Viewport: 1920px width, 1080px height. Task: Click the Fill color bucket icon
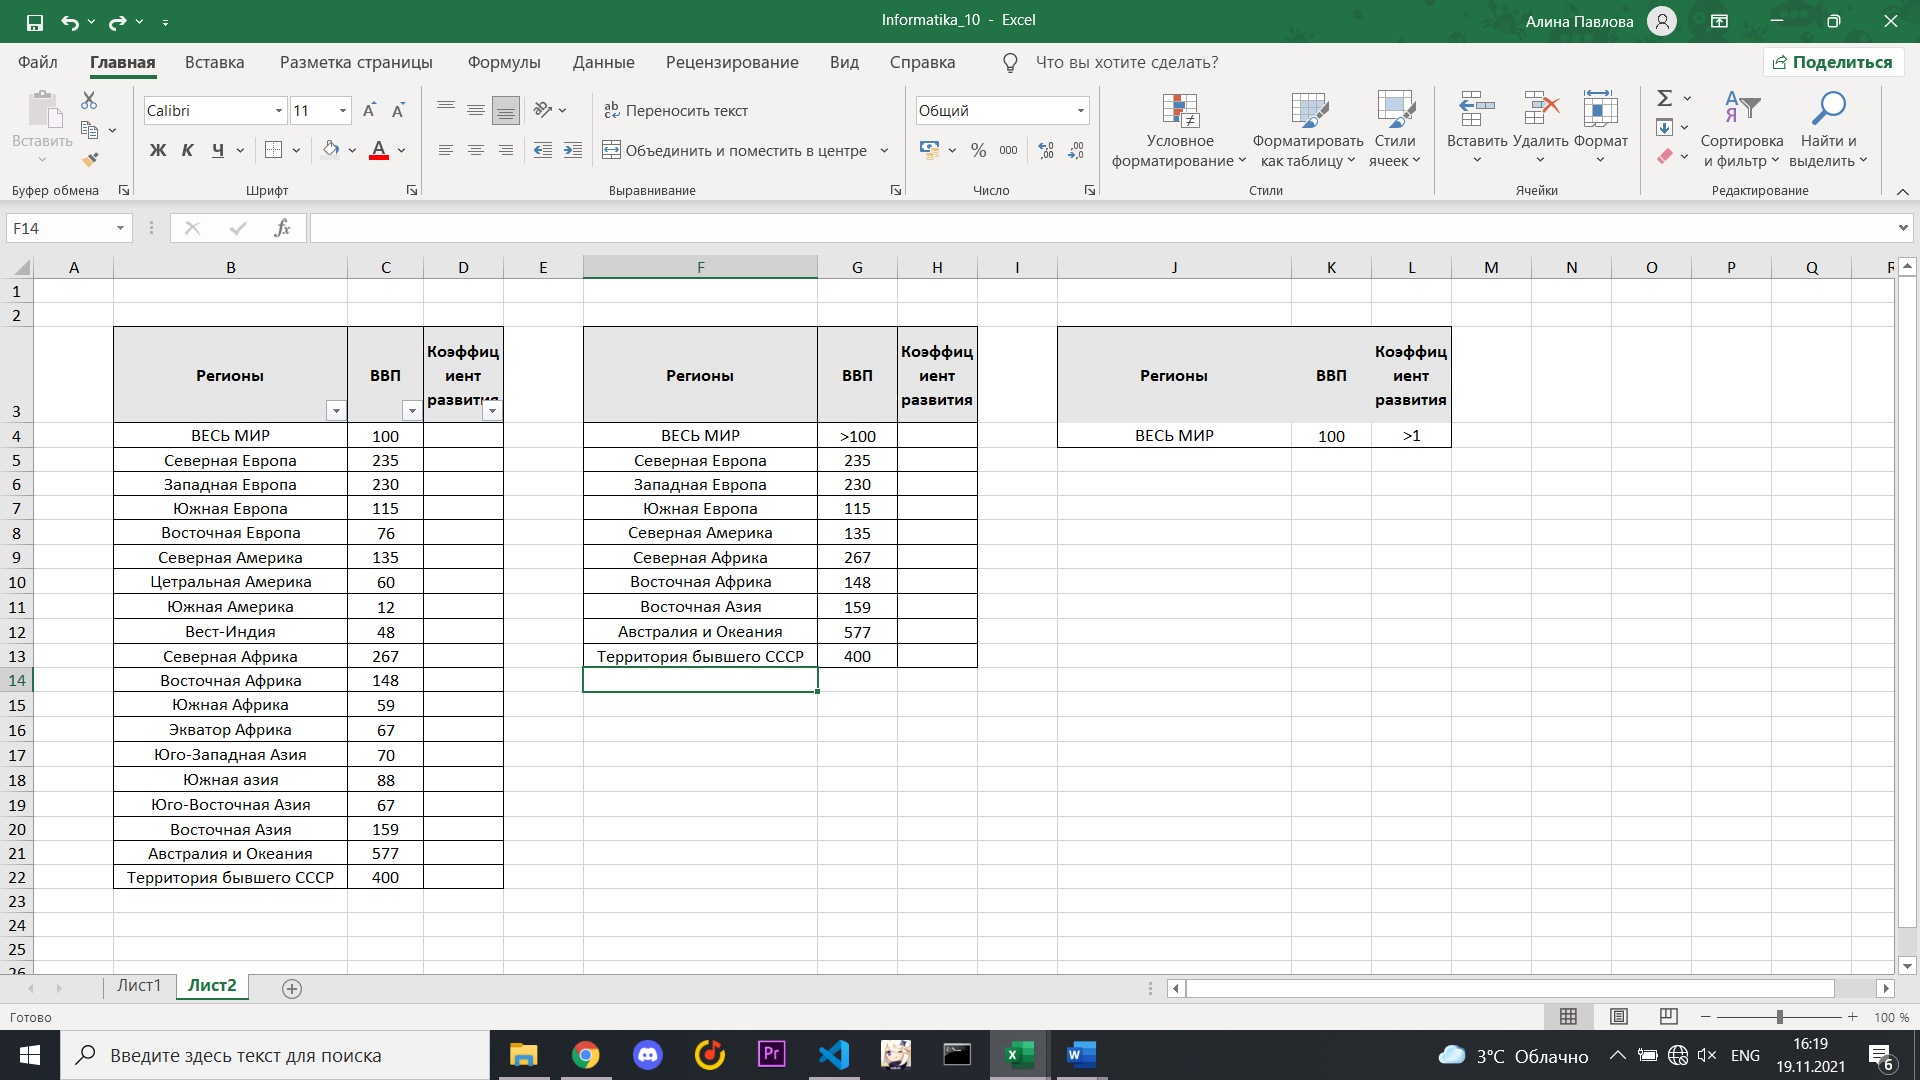pyautogui.click(x=330, y=150)
